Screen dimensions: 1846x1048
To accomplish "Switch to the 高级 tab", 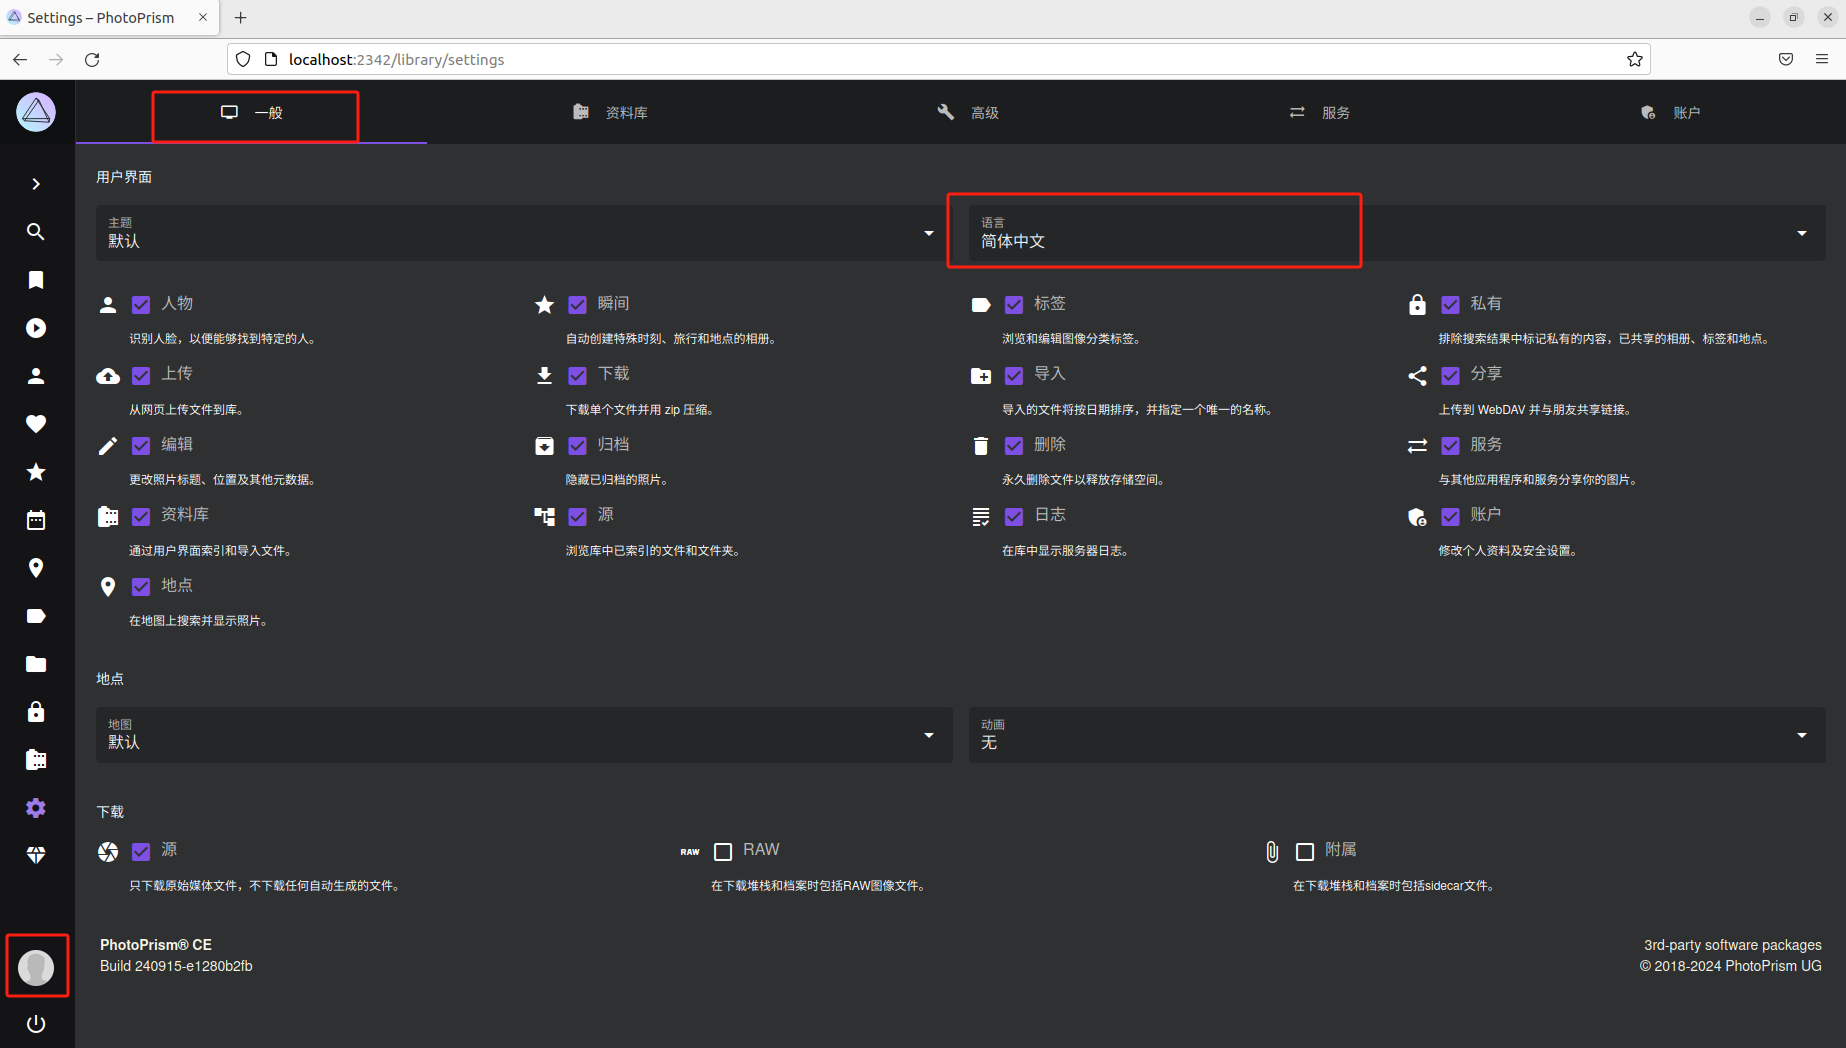I will [968, 113].
